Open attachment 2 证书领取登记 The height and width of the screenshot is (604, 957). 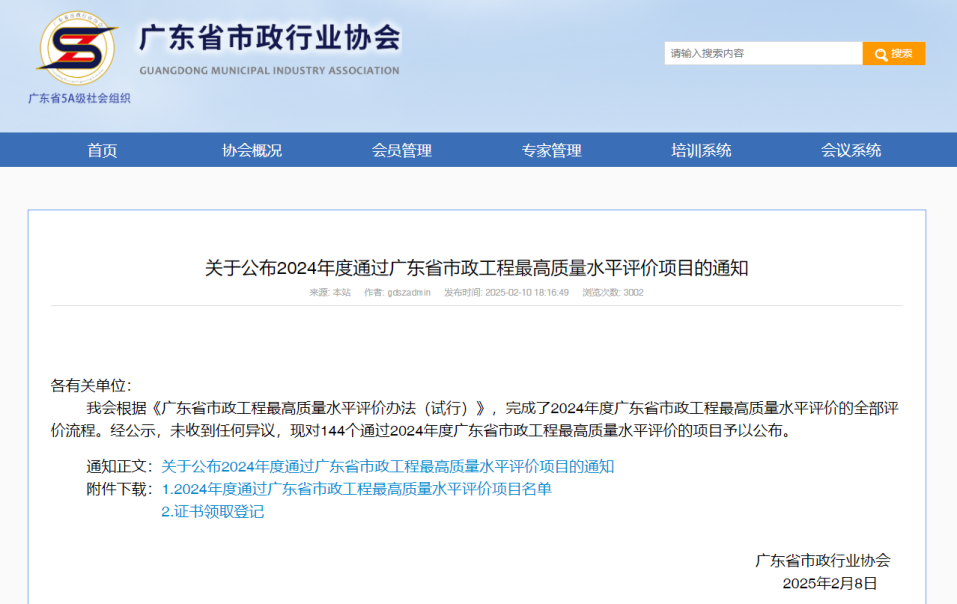[212, 512]
